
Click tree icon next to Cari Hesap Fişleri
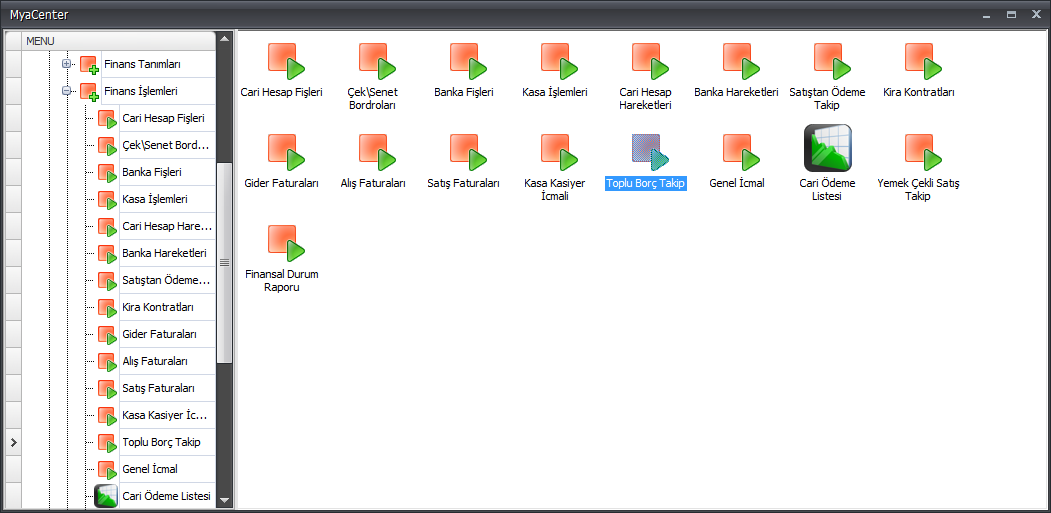tap(107, 119)
